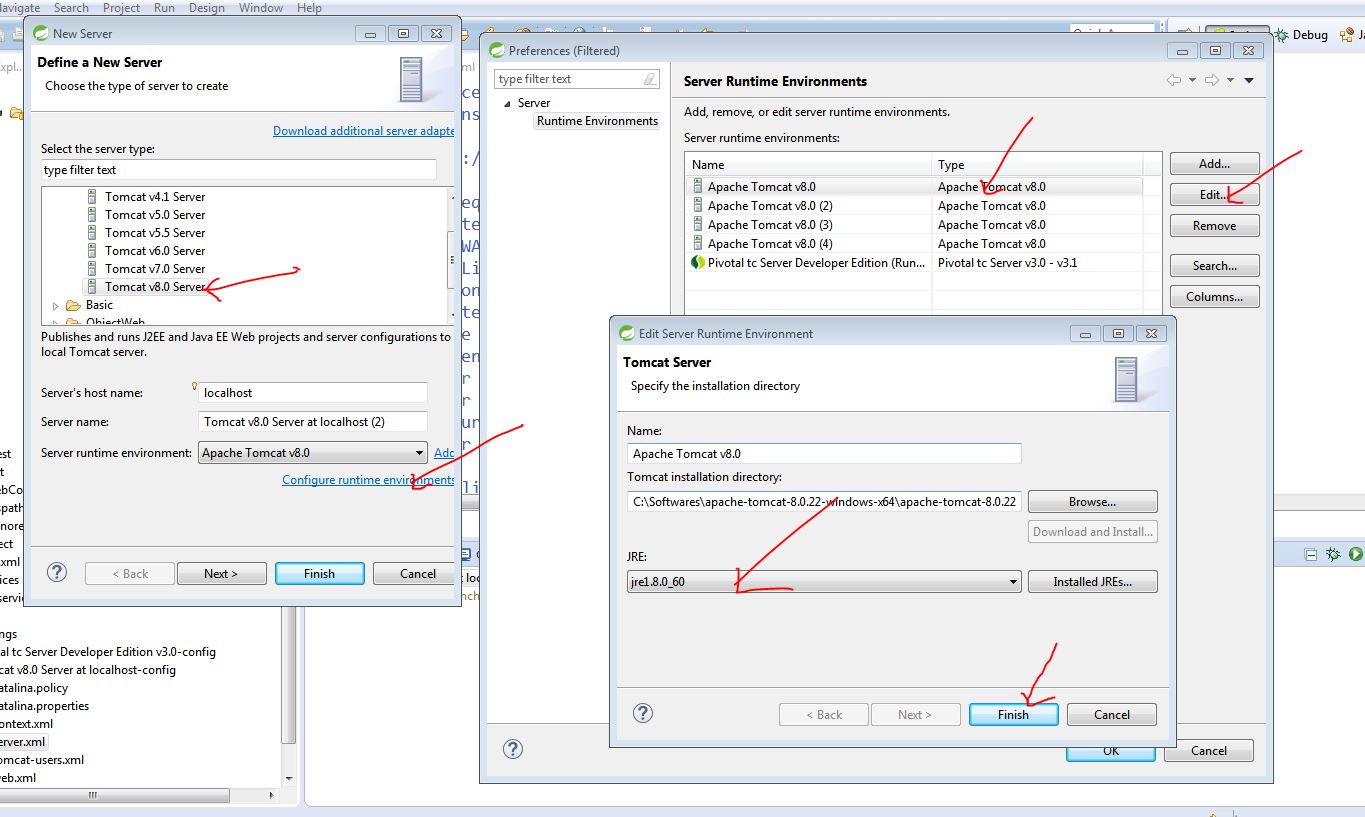Open forward history dropdown arrow in Preferences
This screenshot has width=1365, height=817.
pyautogui.click(x=1230, y=81)
